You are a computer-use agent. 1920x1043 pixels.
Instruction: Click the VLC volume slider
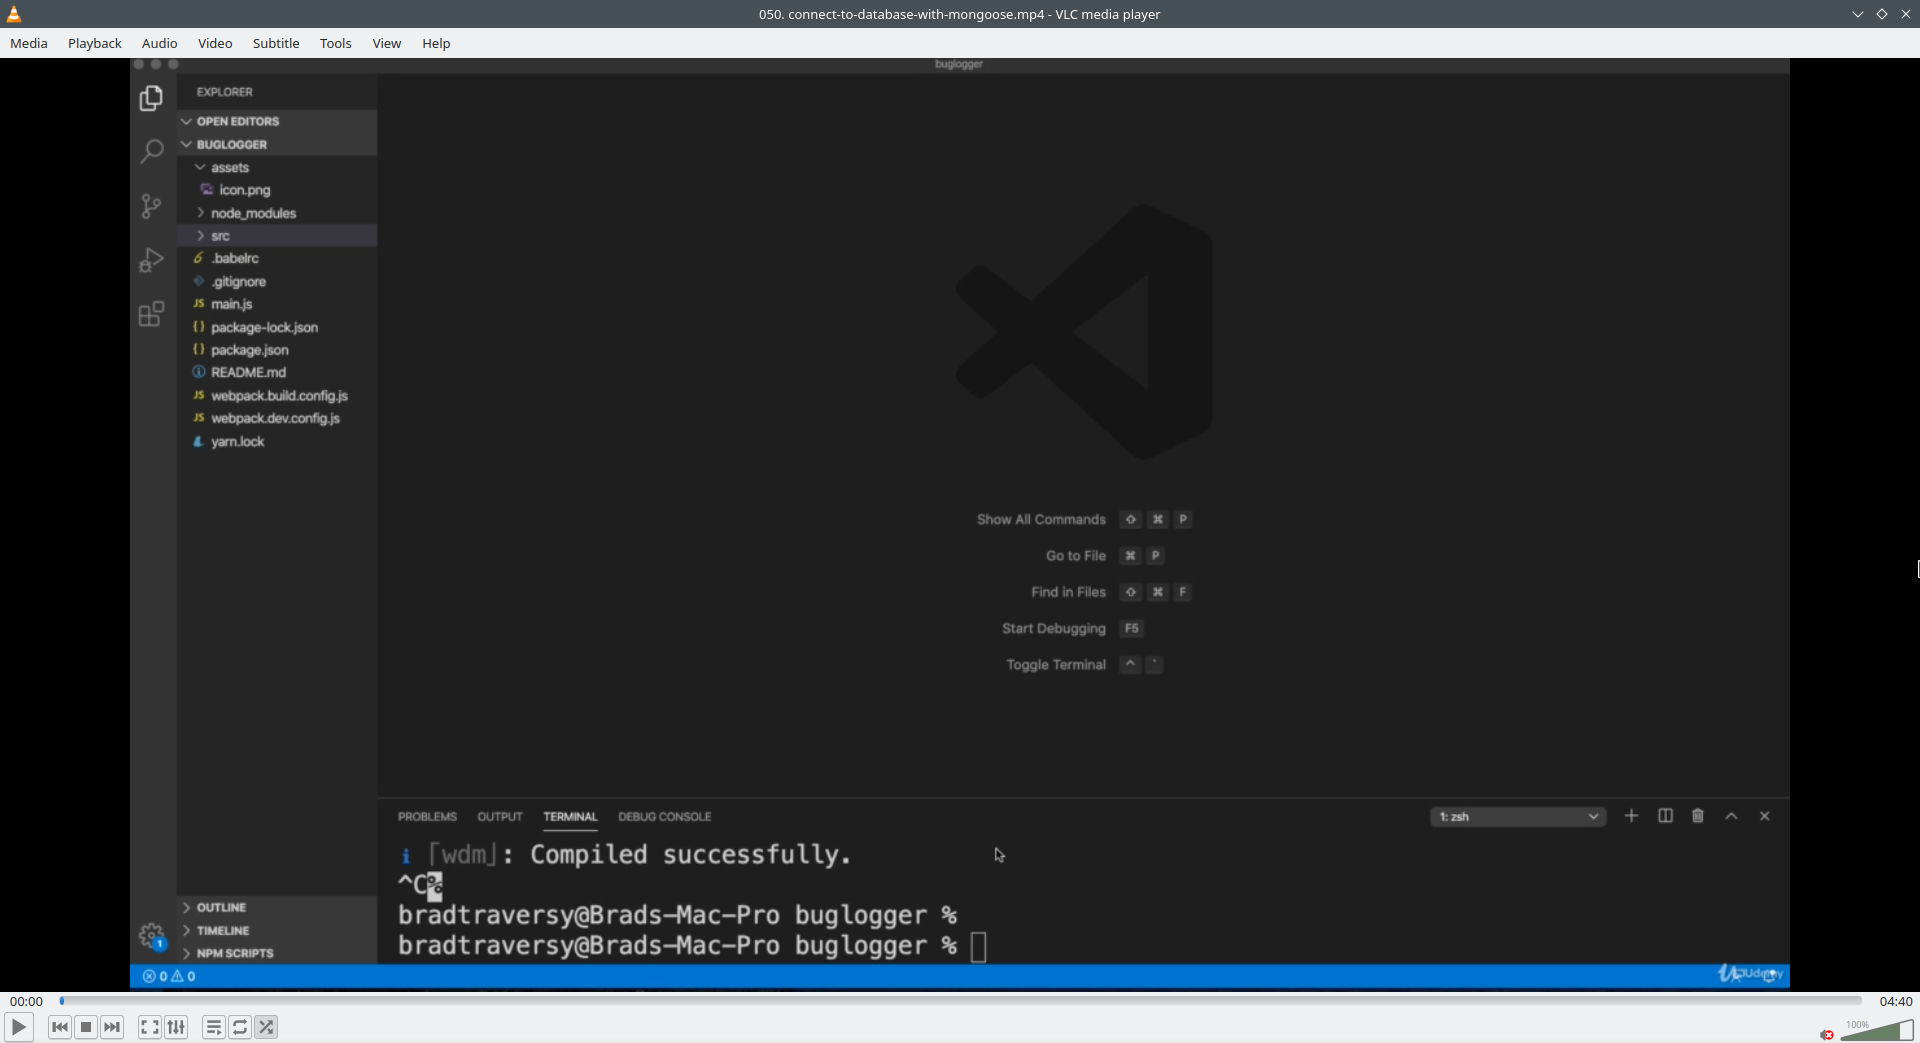pyautogui.click(x=1877, y=1030)
